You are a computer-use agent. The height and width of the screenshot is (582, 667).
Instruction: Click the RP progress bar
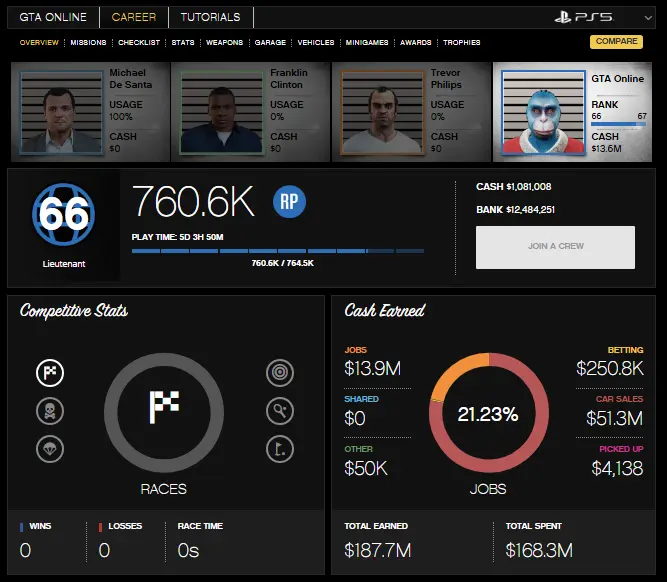coord(278,251)
